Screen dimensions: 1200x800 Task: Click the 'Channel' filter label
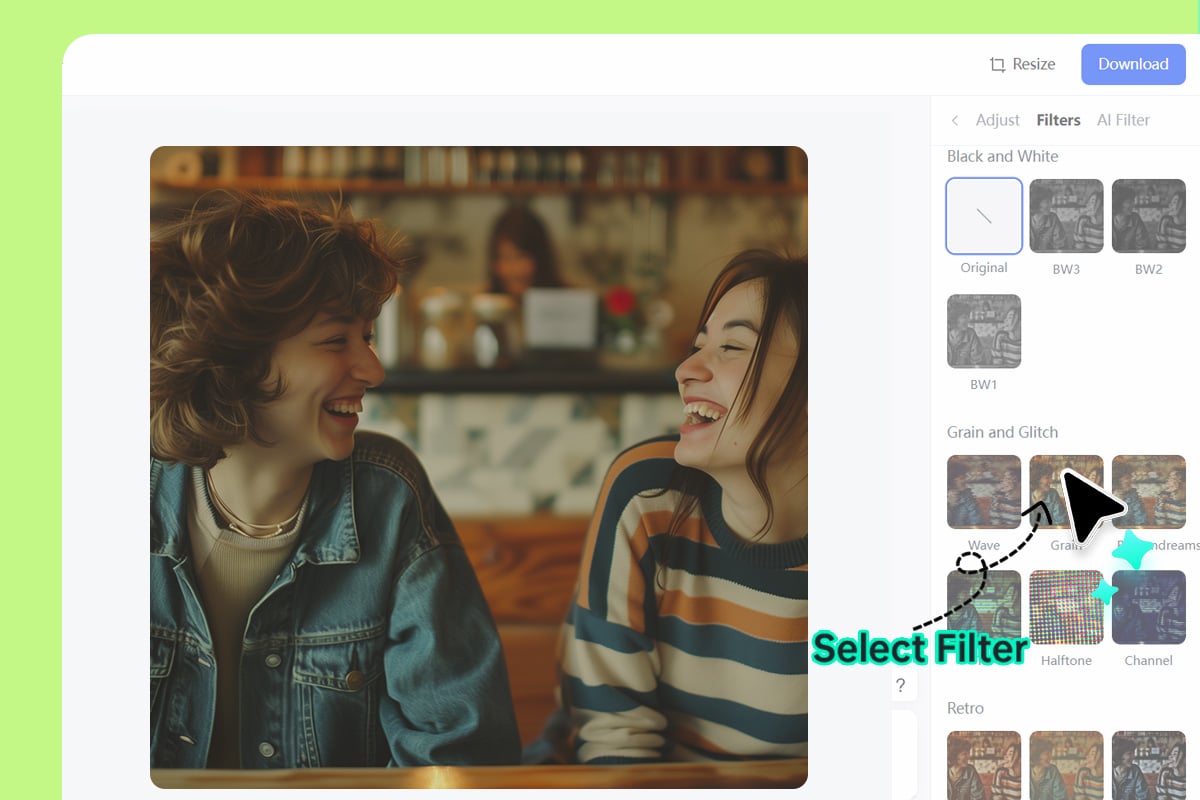tap(1148, 660)
